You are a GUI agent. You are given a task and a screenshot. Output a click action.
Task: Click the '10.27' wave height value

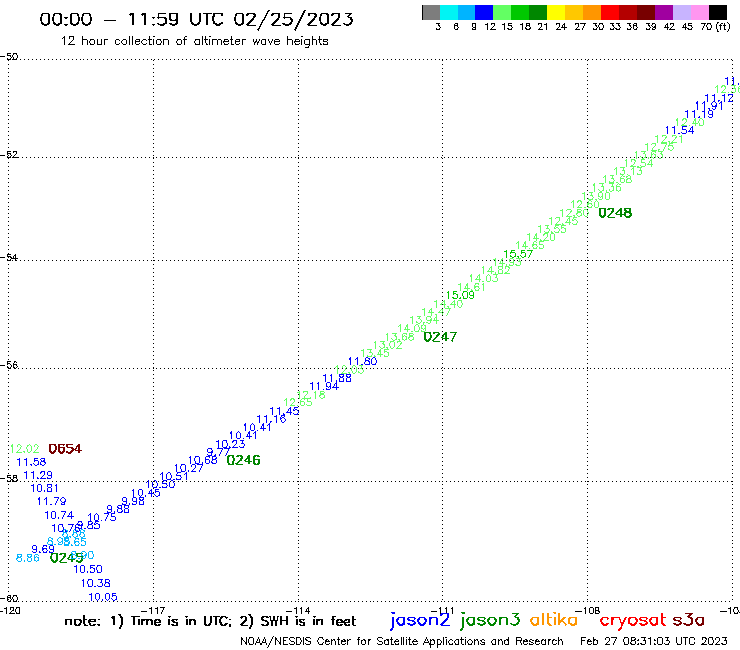tap(188, 468)
